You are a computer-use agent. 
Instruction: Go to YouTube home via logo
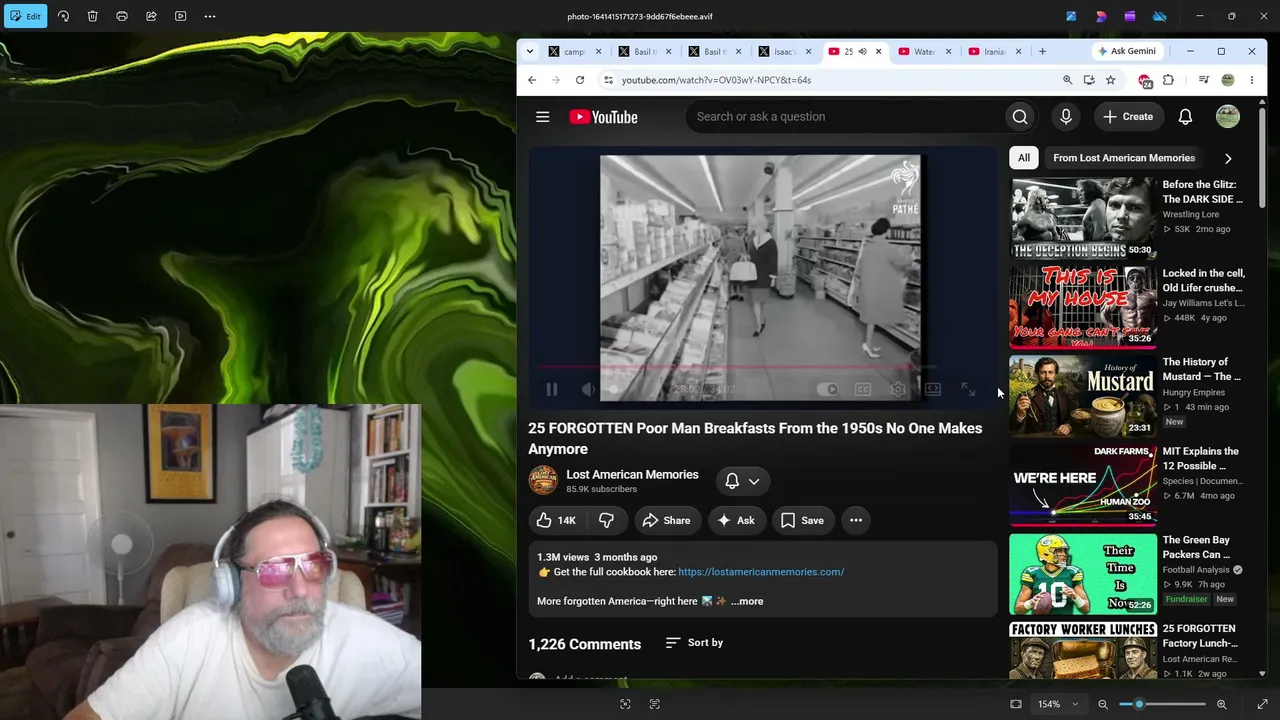603,117
